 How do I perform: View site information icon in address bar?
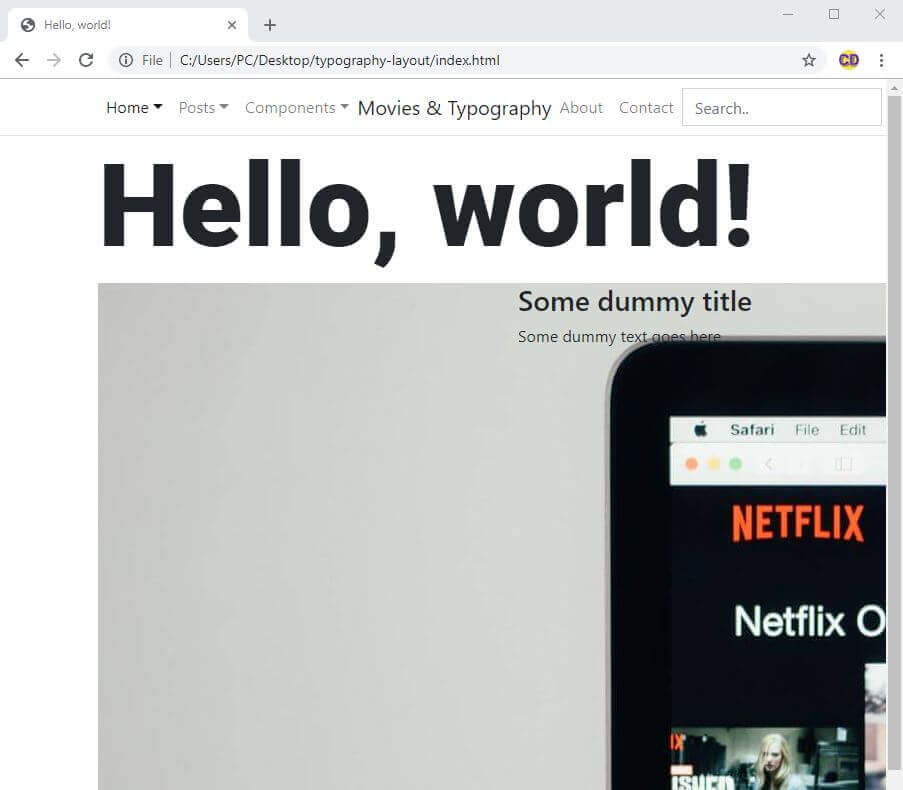[x=126, y=60]
